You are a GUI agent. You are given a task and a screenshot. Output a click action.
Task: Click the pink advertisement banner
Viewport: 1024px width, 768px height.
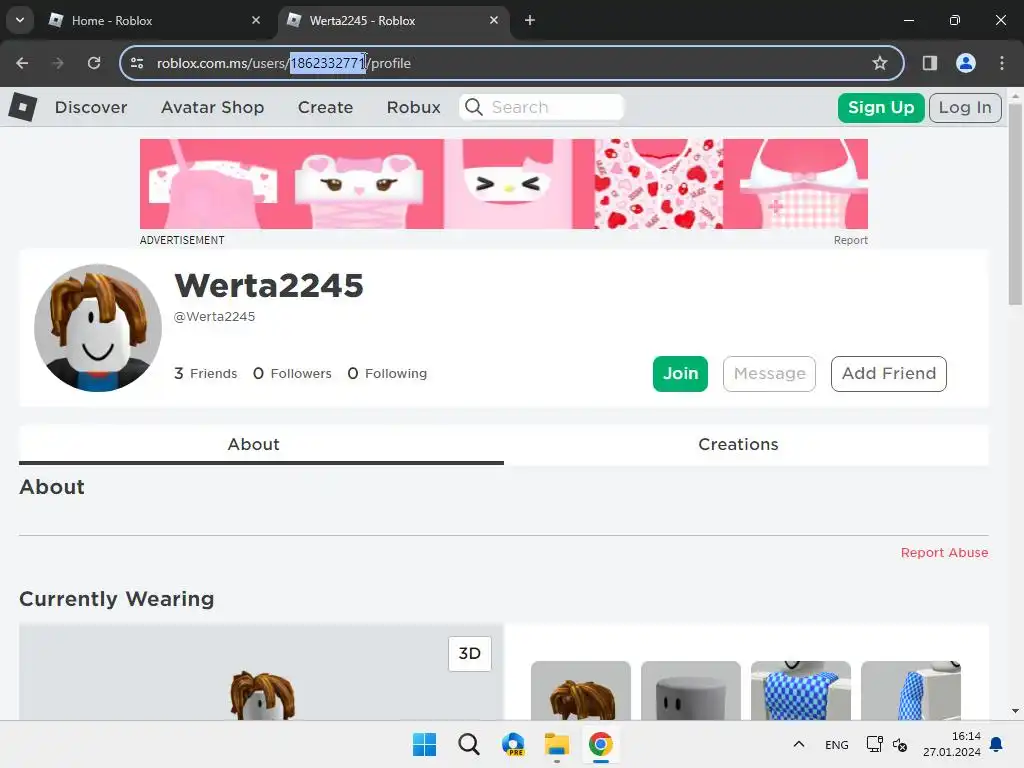pyautogui.click(x=504, y=184)
